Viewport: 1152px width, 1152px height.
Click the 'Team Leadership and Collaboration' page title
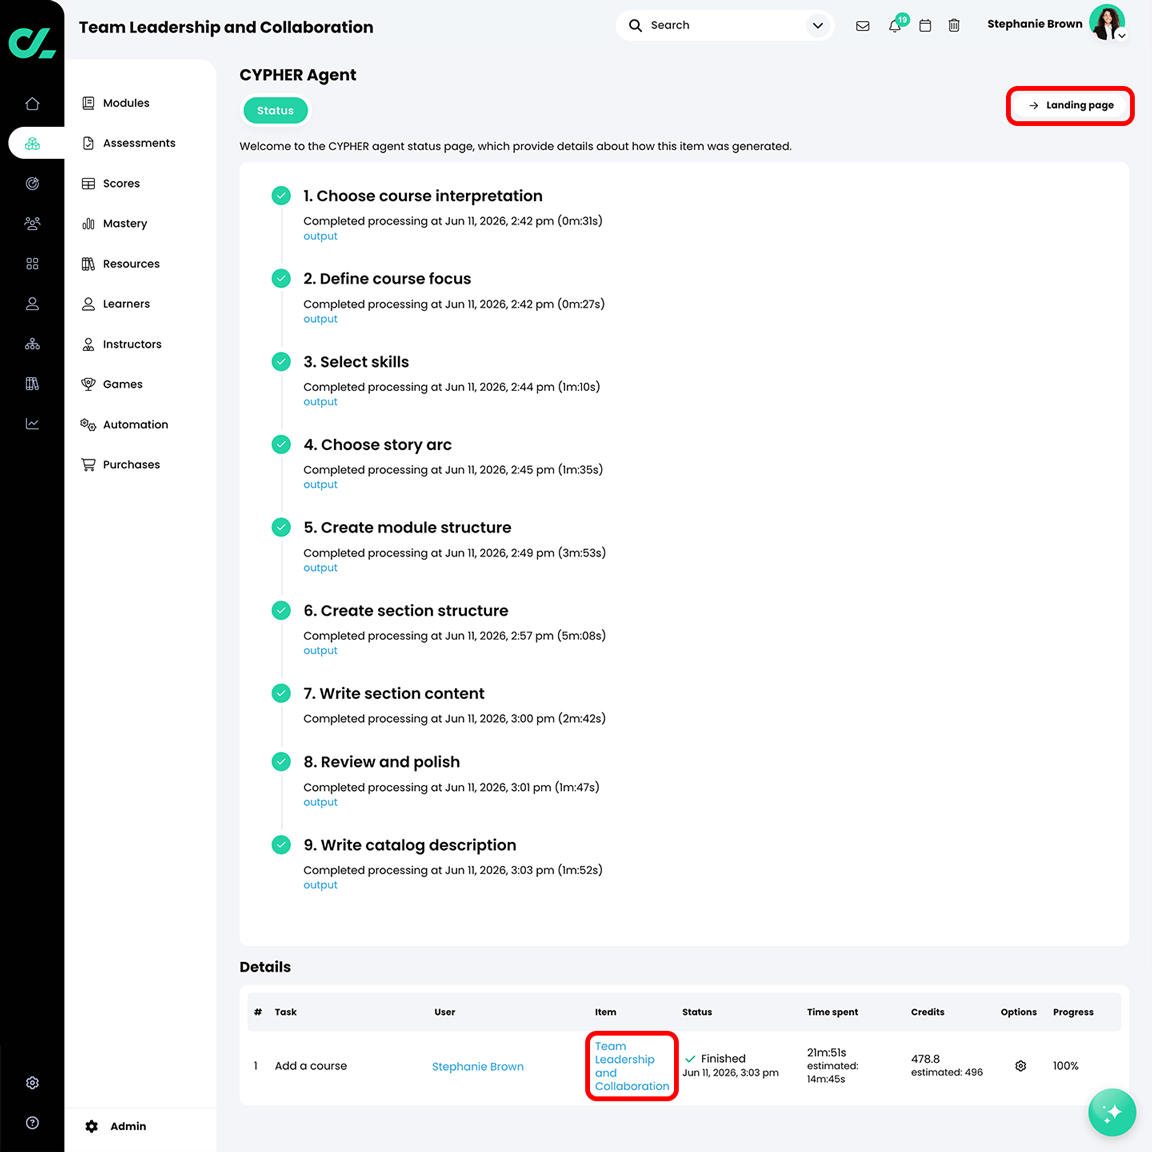coord(226,27)
